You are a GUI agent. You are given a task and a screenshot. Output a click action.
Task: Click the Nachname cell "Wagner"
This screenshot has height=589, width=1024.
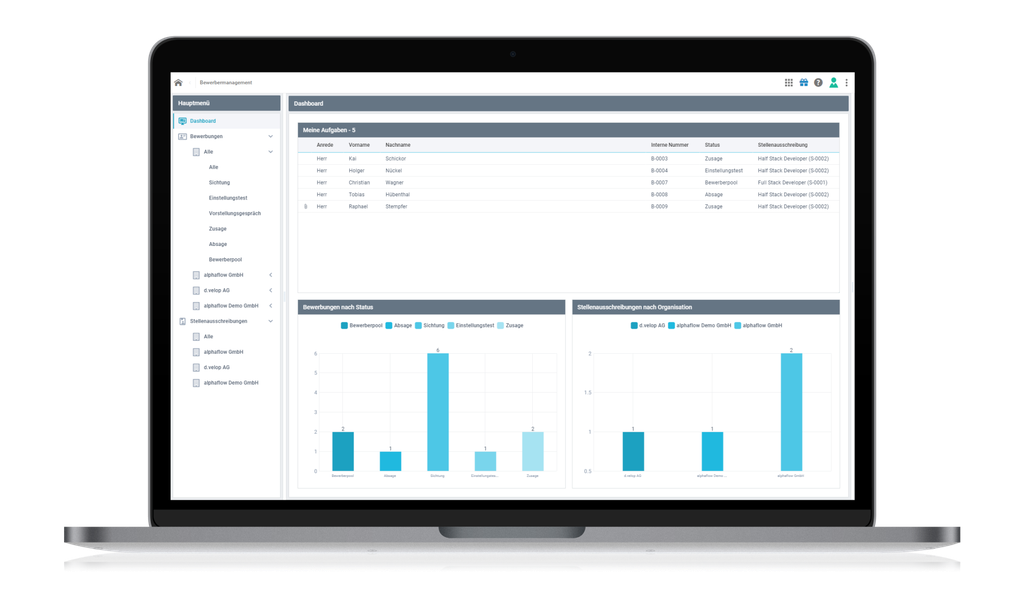[394, 183]
